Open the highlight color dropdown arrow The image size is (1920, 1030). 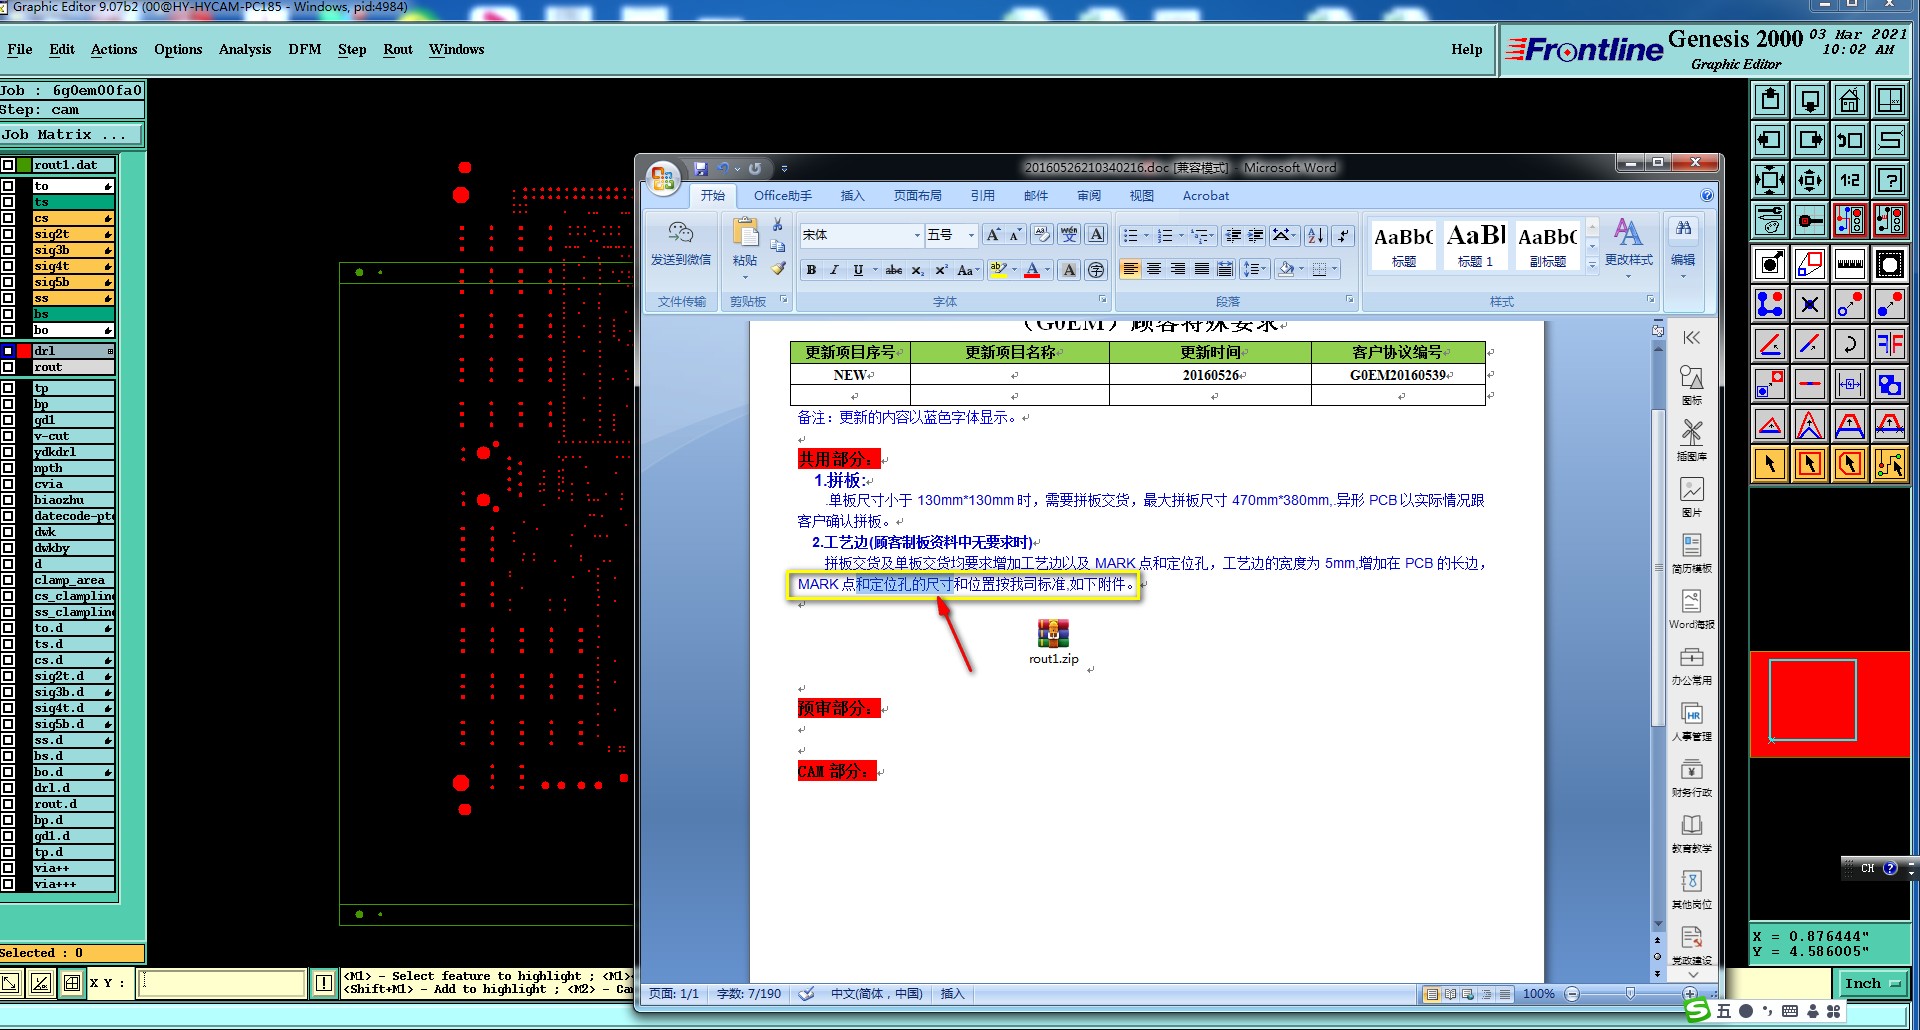1014,270
